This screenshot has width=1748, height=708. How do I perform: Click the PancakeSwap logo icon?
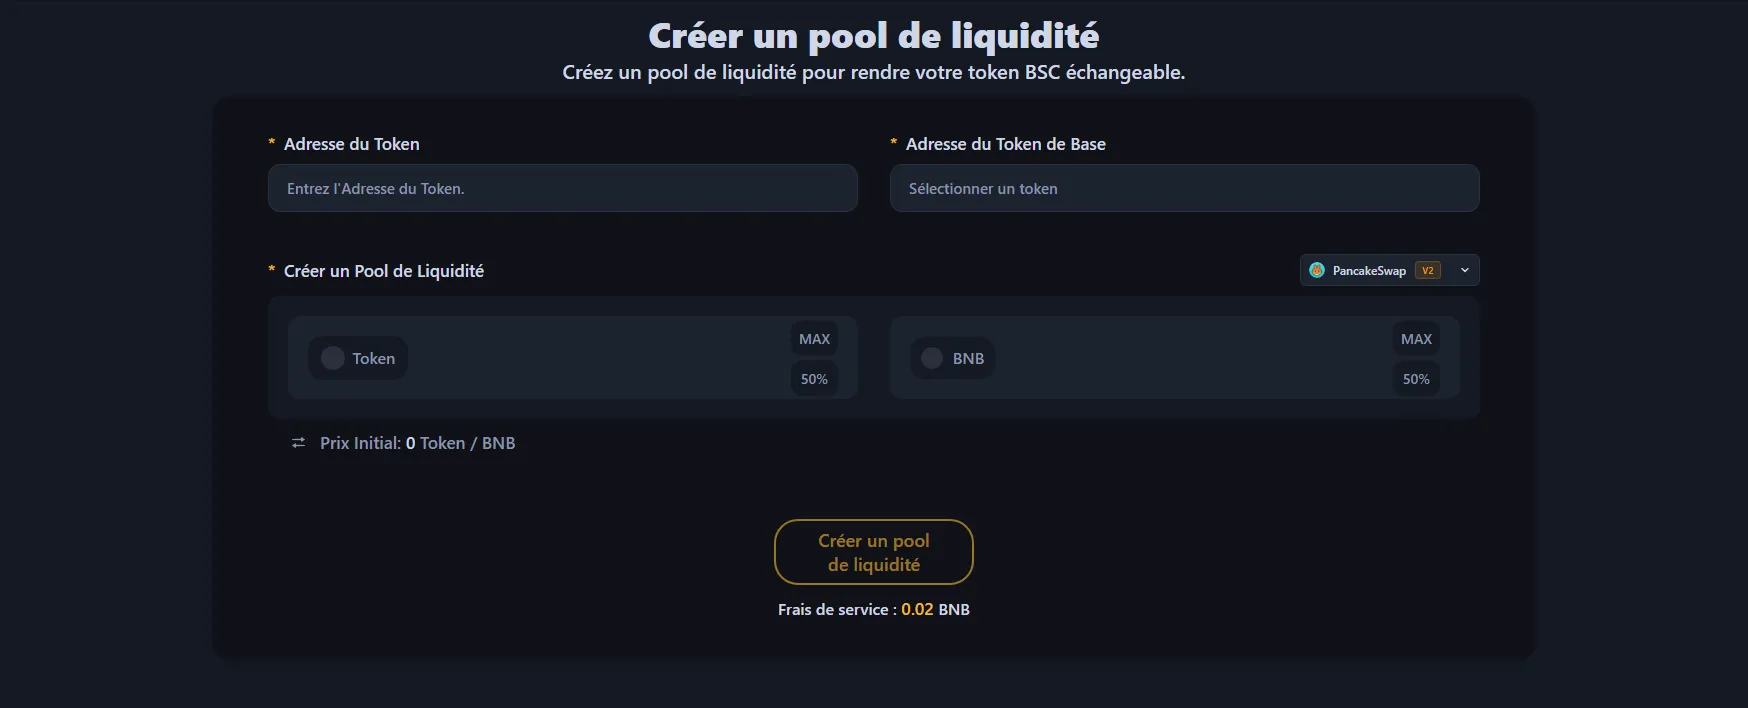1317,270
